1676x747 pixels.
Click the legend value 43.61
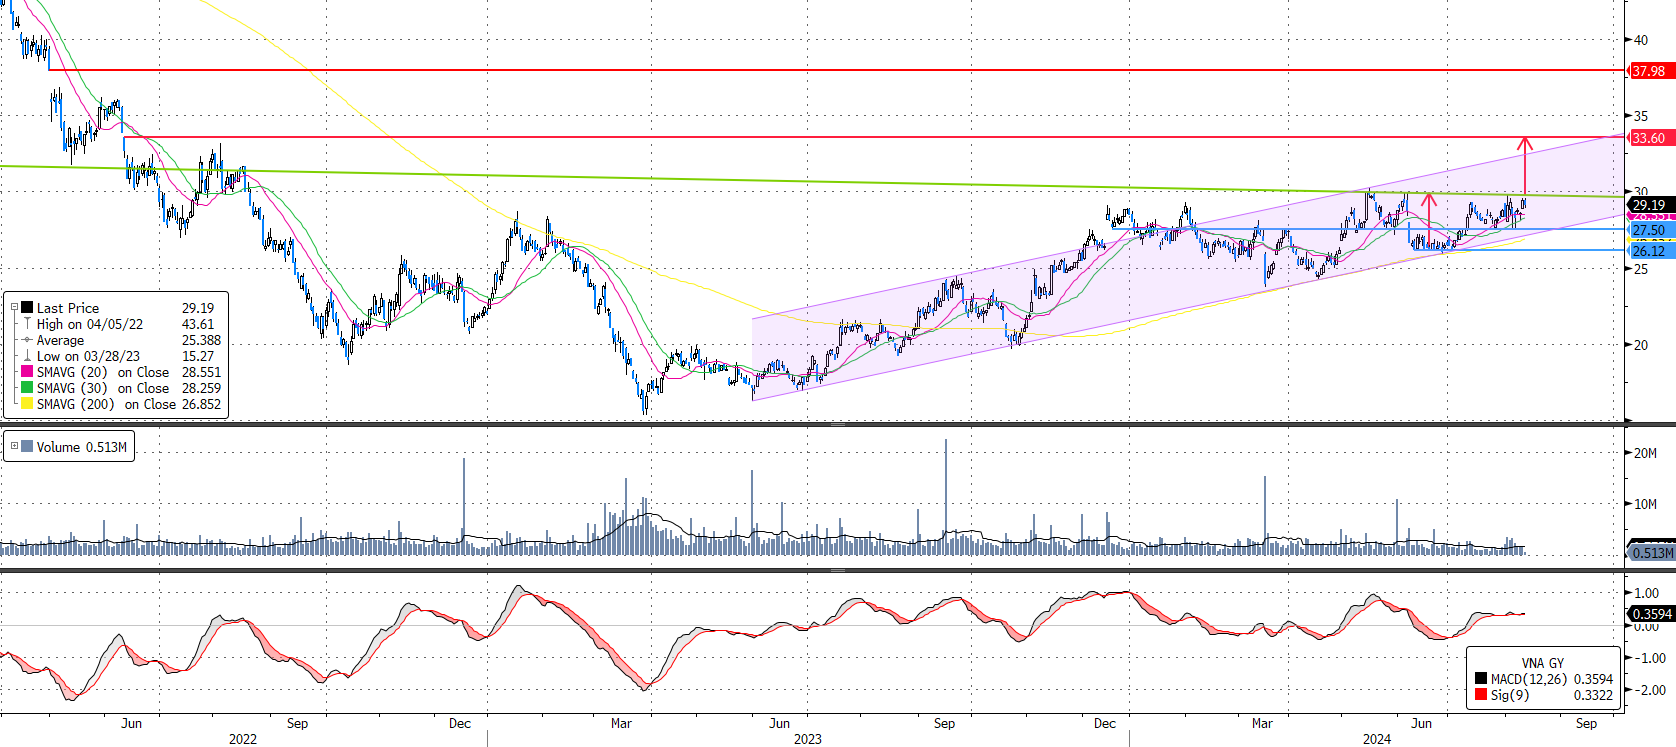(x=198, y=324)
